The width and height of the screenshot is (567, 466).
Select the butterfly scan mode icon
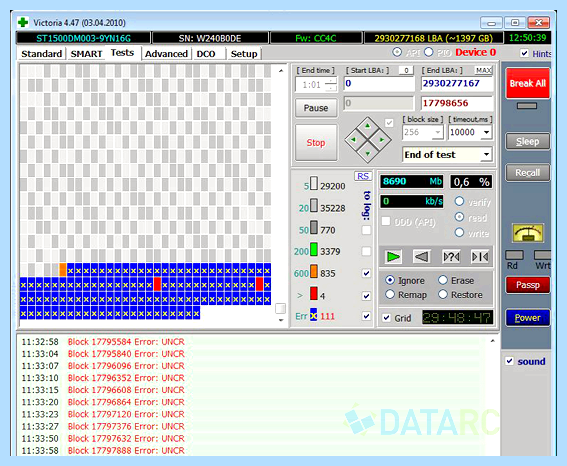(480, 257)
